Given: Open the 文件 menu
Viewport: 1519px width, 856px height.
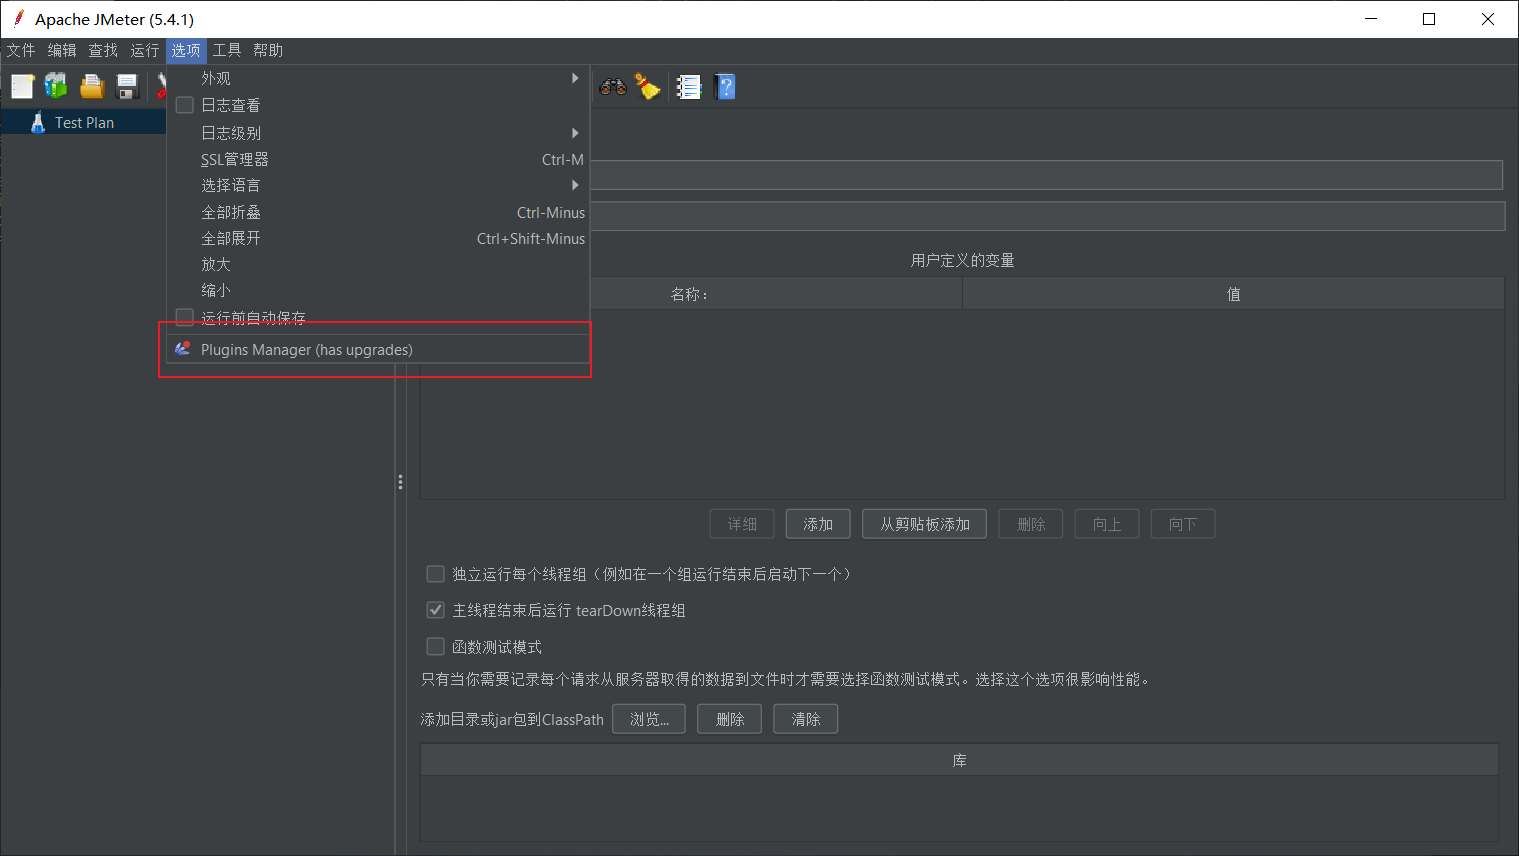Looking at the screenshot, I should [21, 50].
